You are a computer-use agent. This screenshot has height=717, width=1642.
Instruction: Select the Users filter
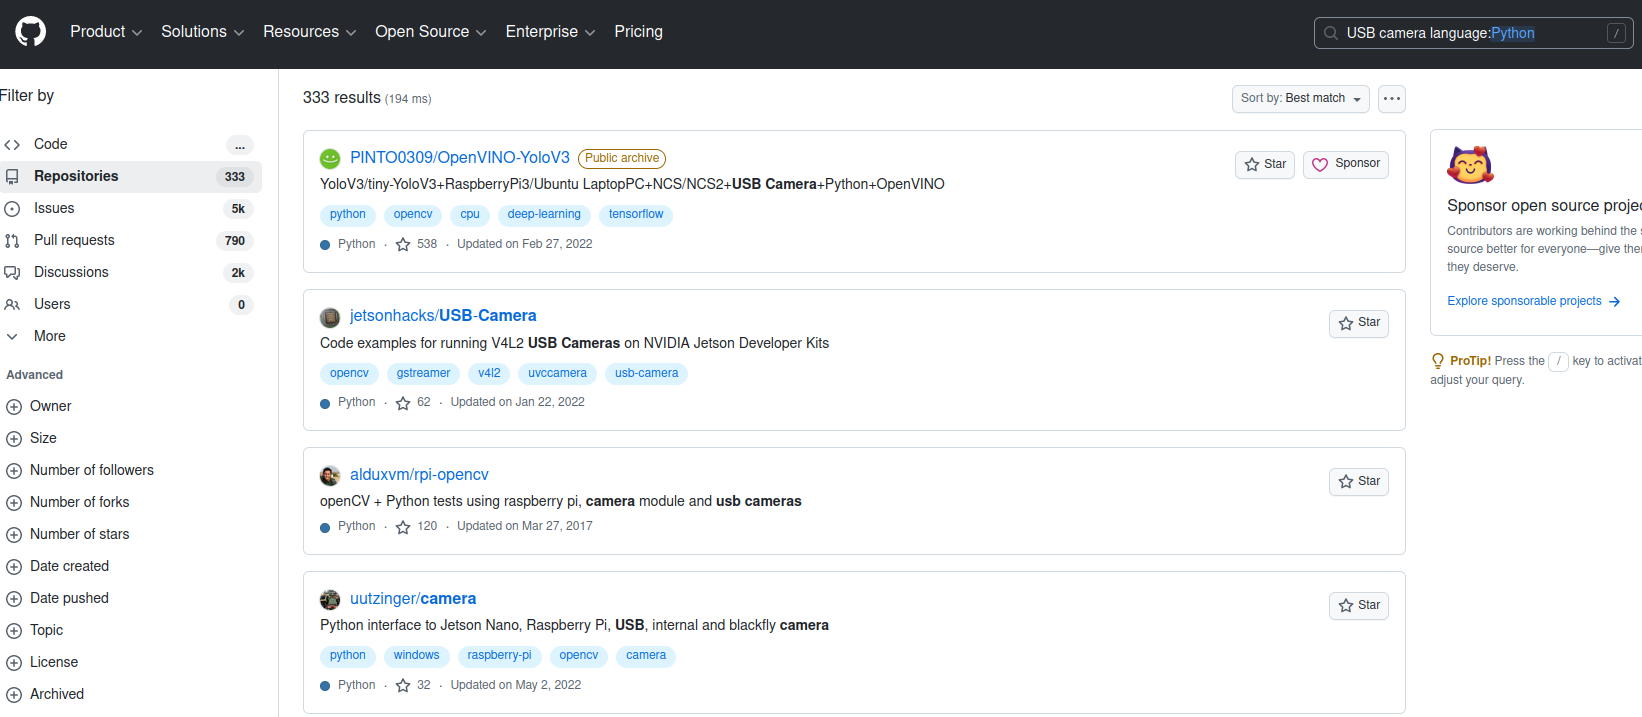tap(130, 304)
